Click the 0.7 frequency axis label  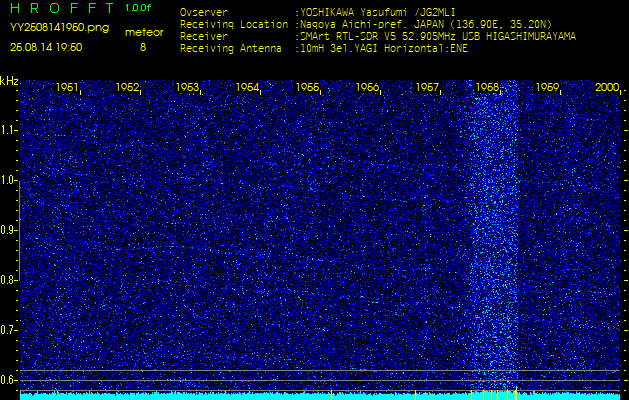click(9, 330)
